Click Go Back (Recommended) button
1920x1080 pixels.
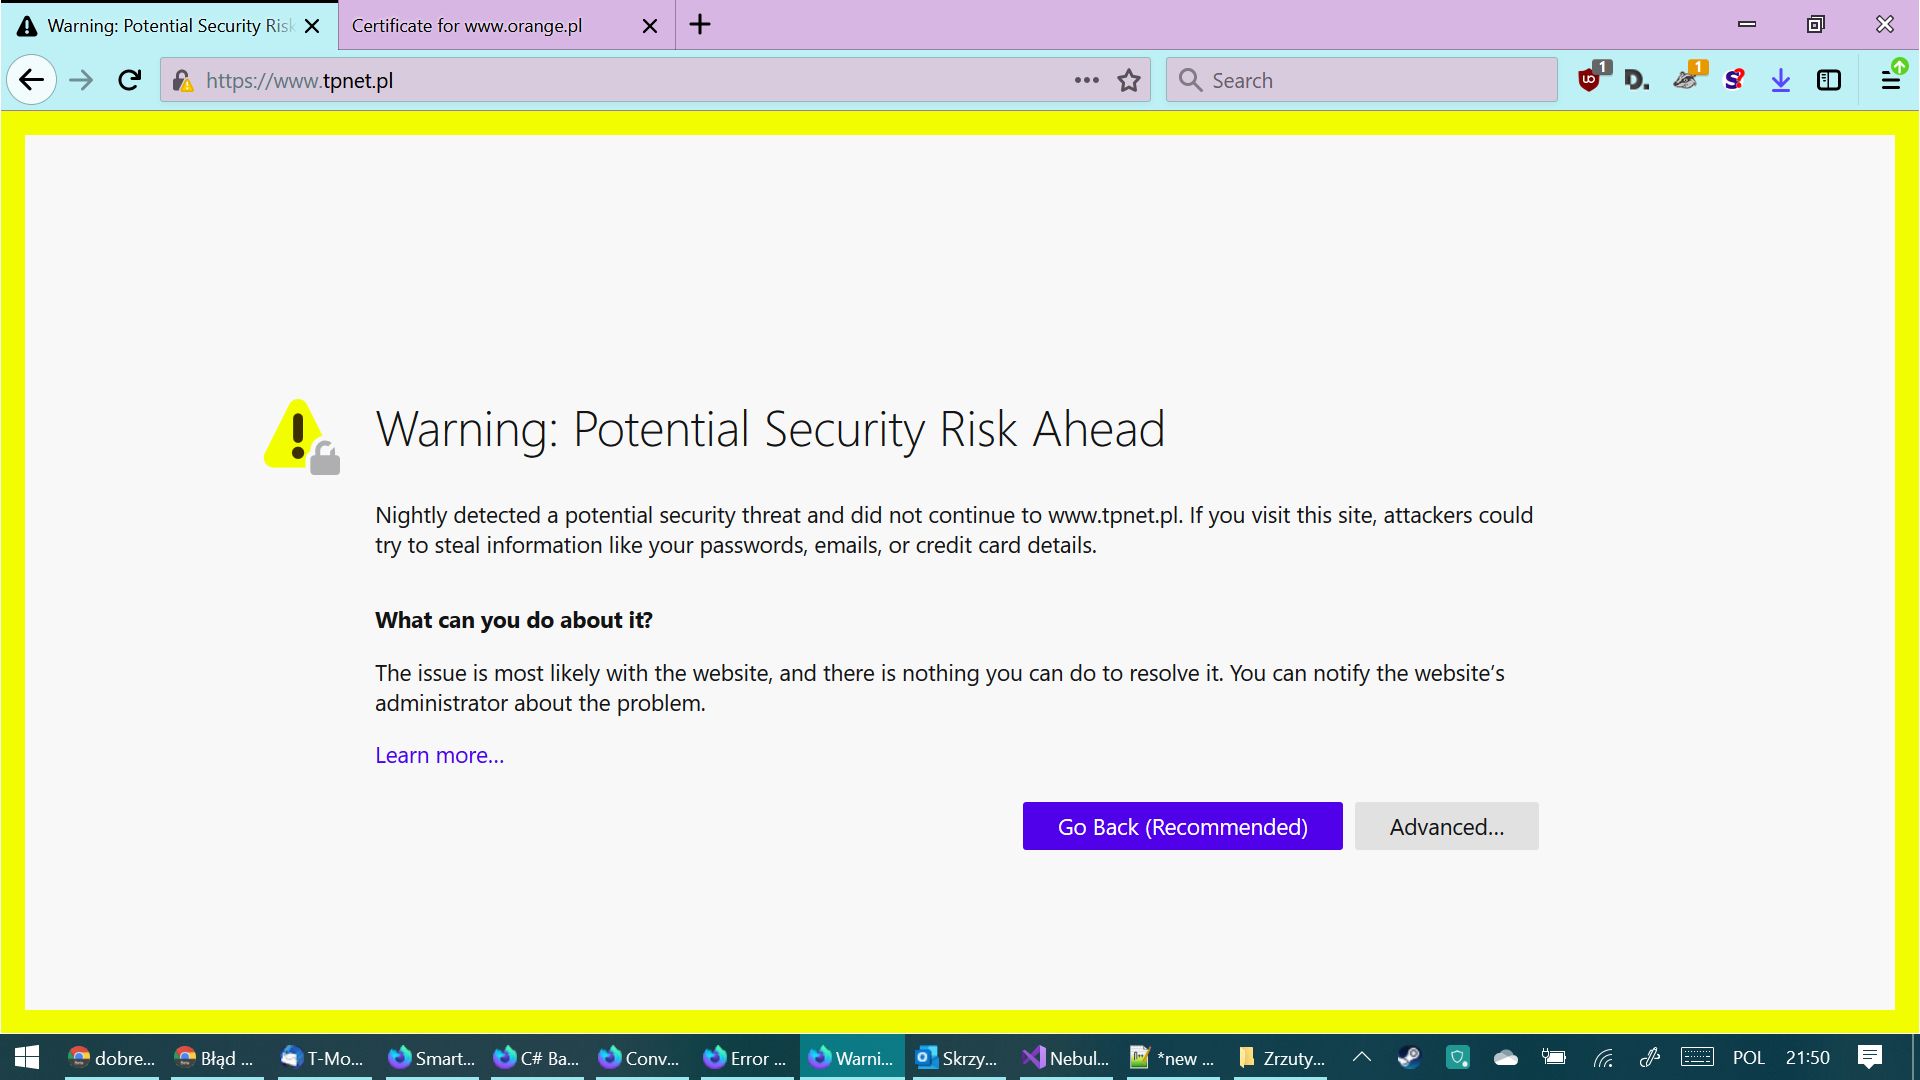(x=1182, y=827)
